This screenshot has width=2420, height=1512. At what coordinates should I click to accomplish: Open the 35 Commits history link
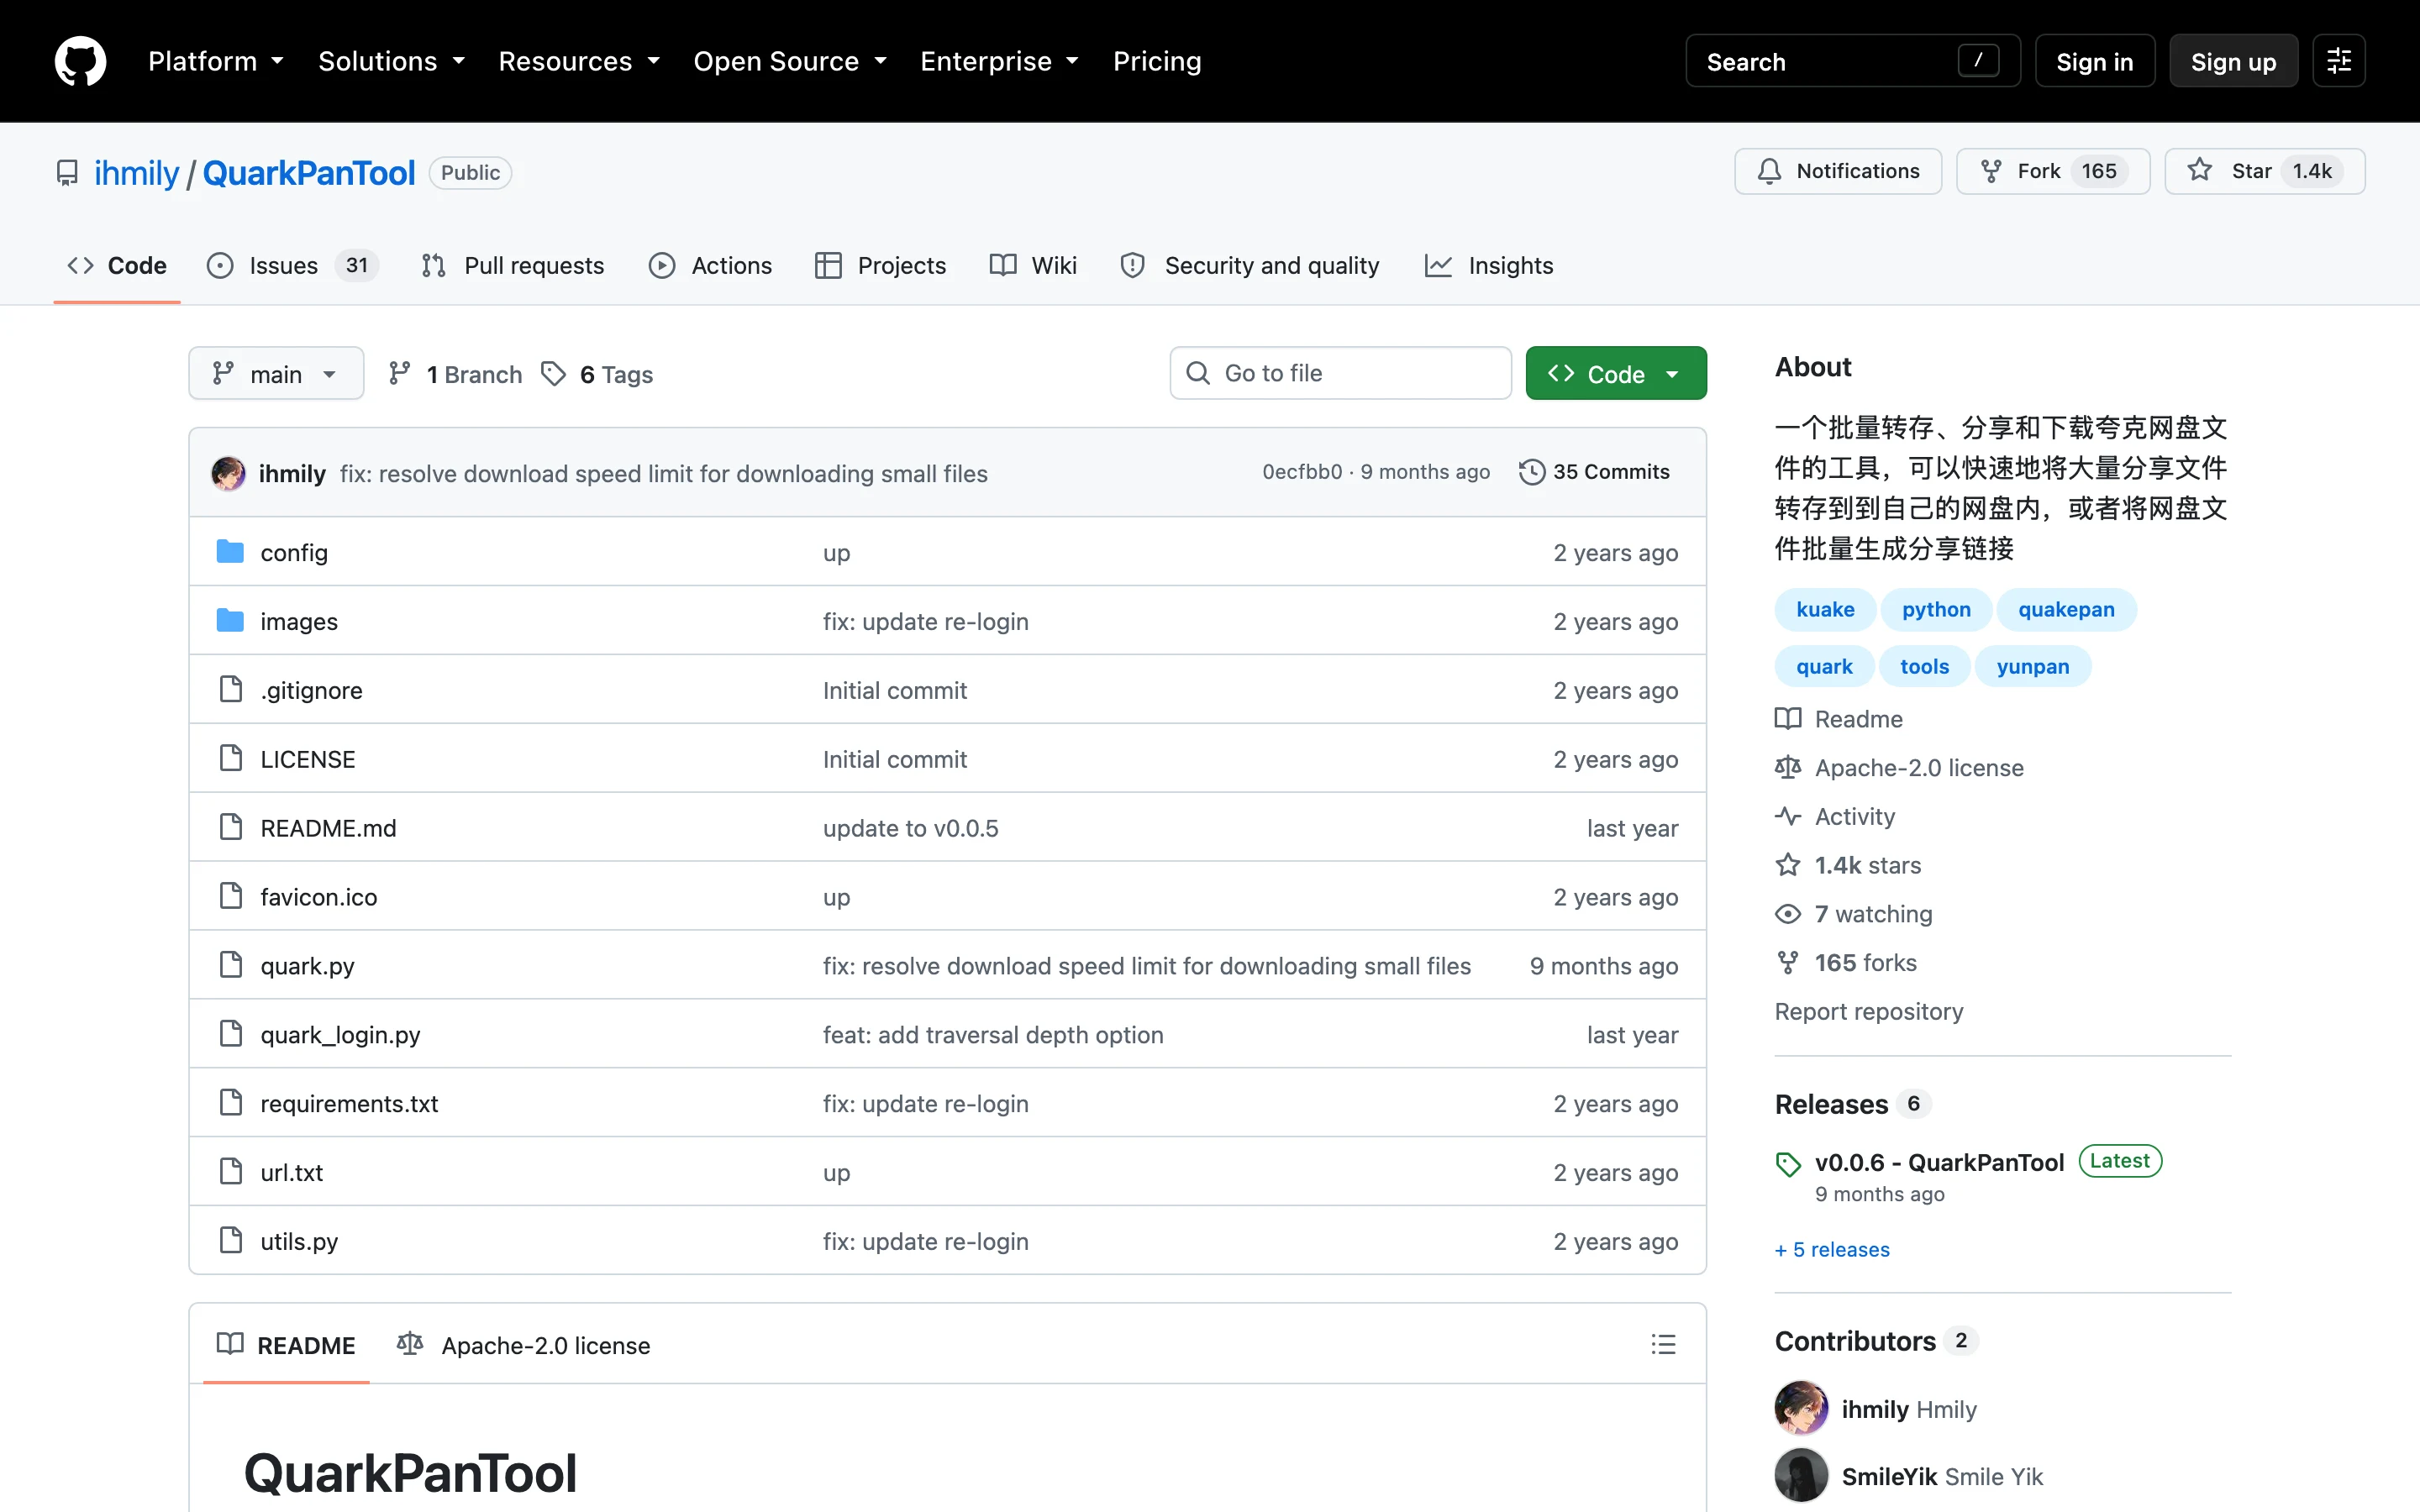click(1594, 472)
